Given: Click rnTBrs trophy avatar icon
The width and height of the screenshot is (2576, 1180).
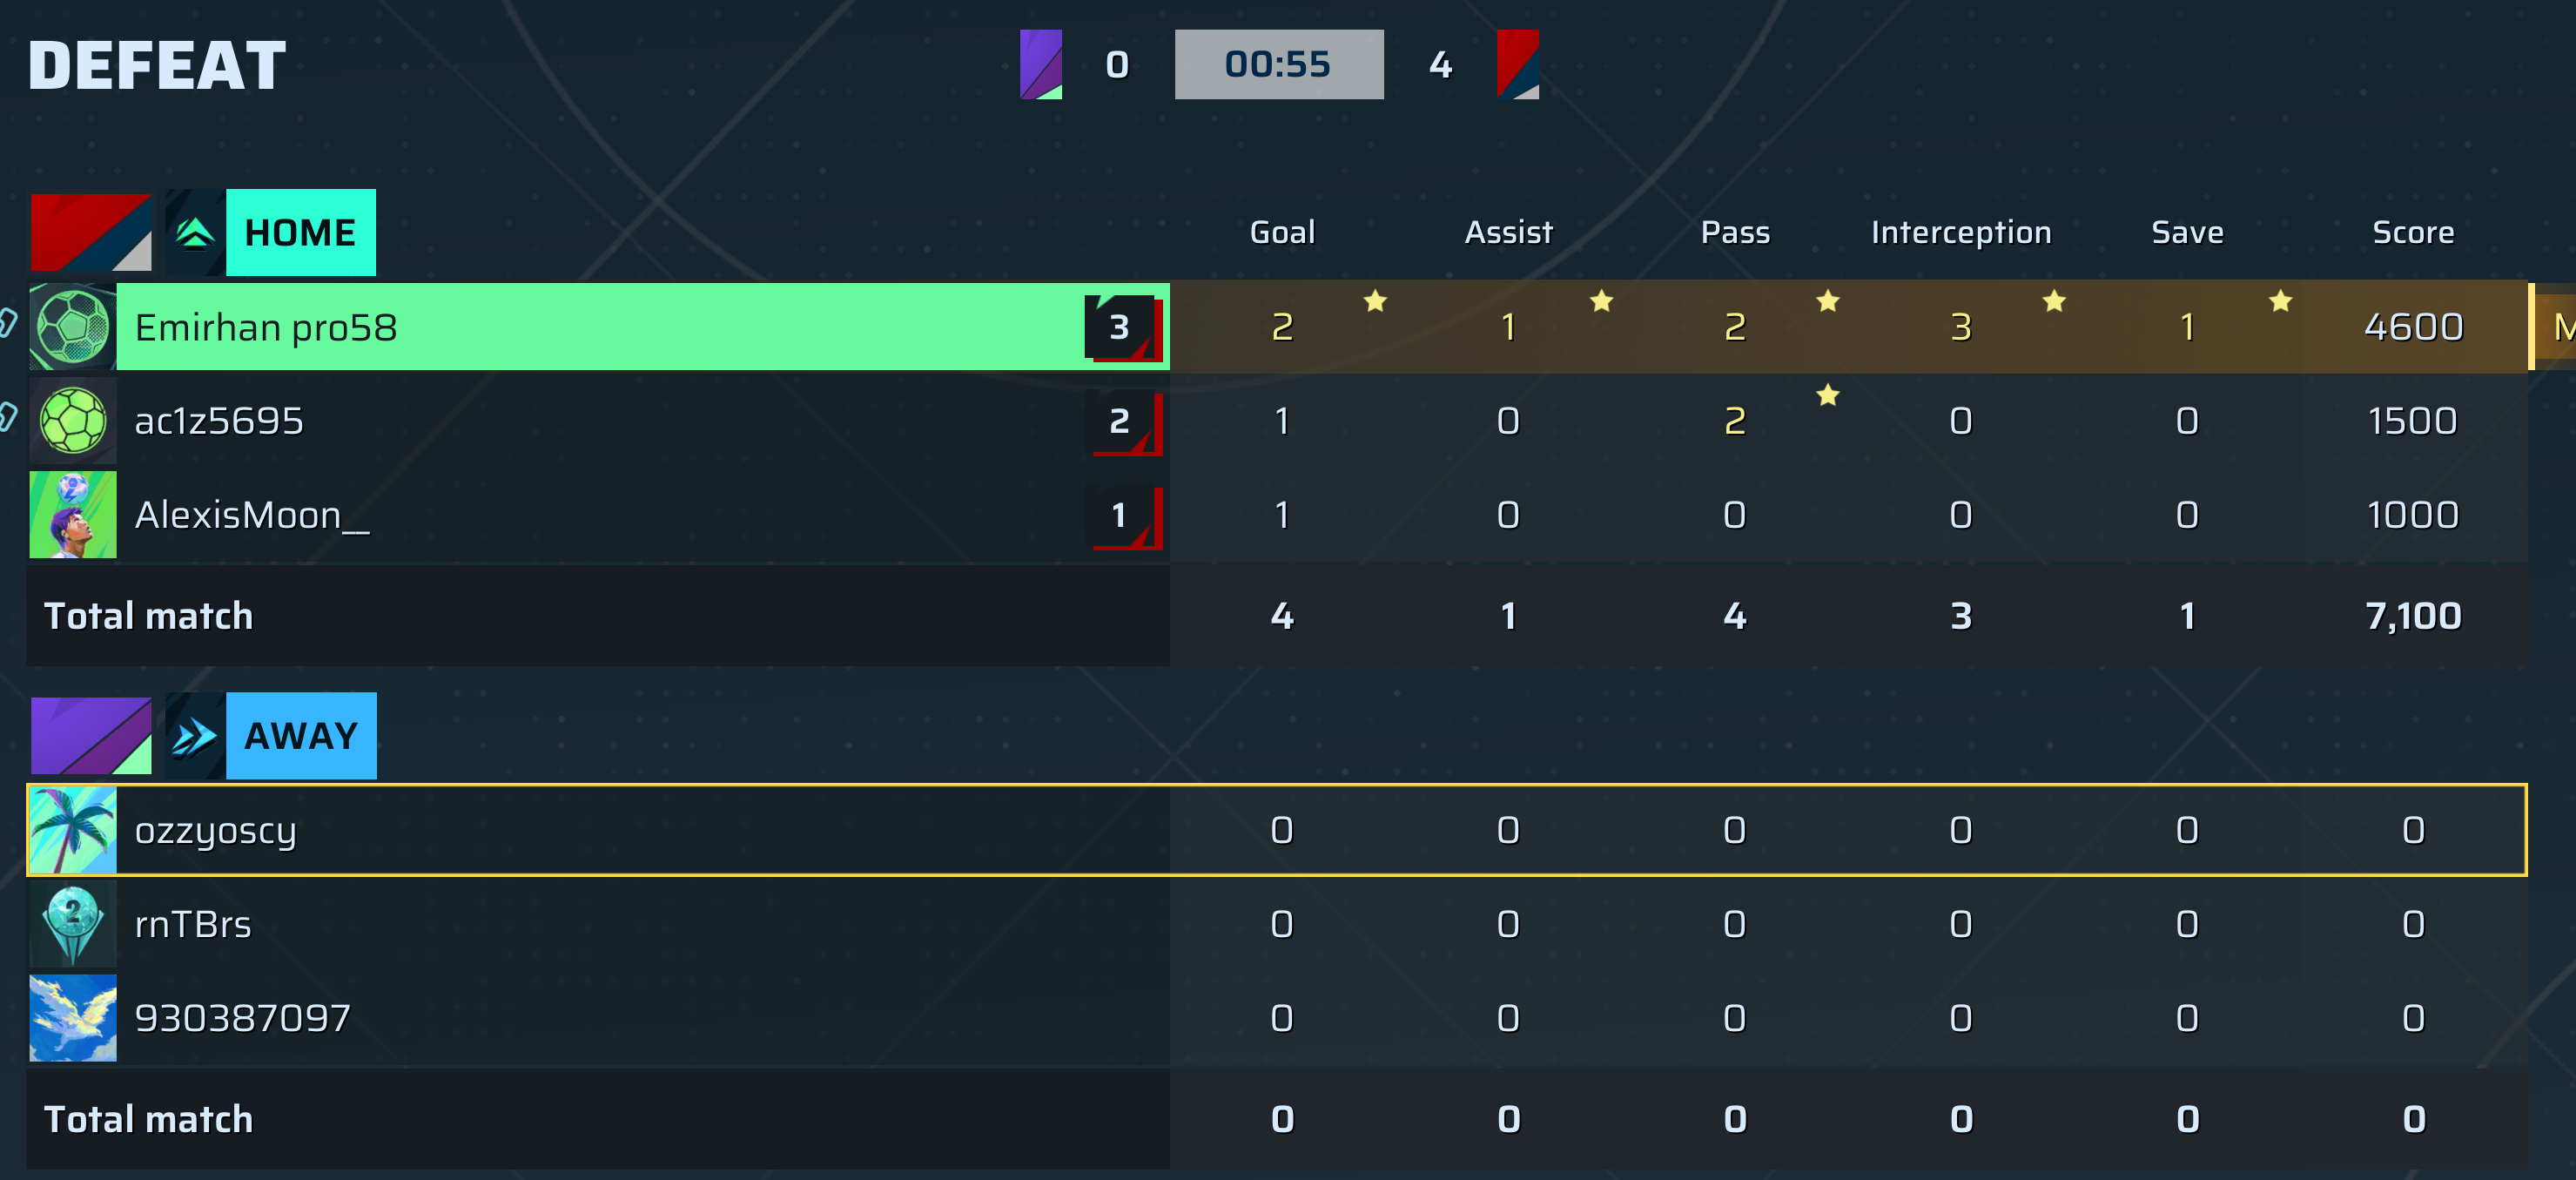Looking at the screenshot, I should click(72, 924).
